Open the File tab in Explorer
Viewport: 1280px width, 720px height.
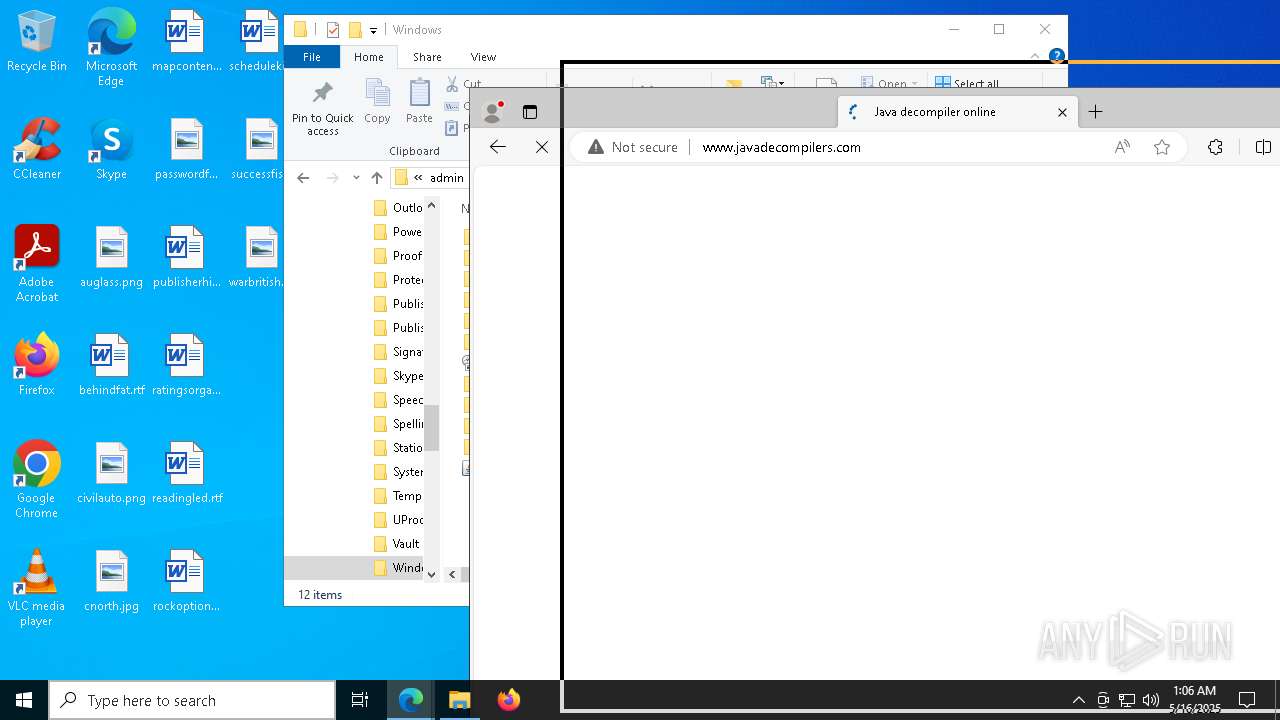pyautogui.click(x=312, y=57)
